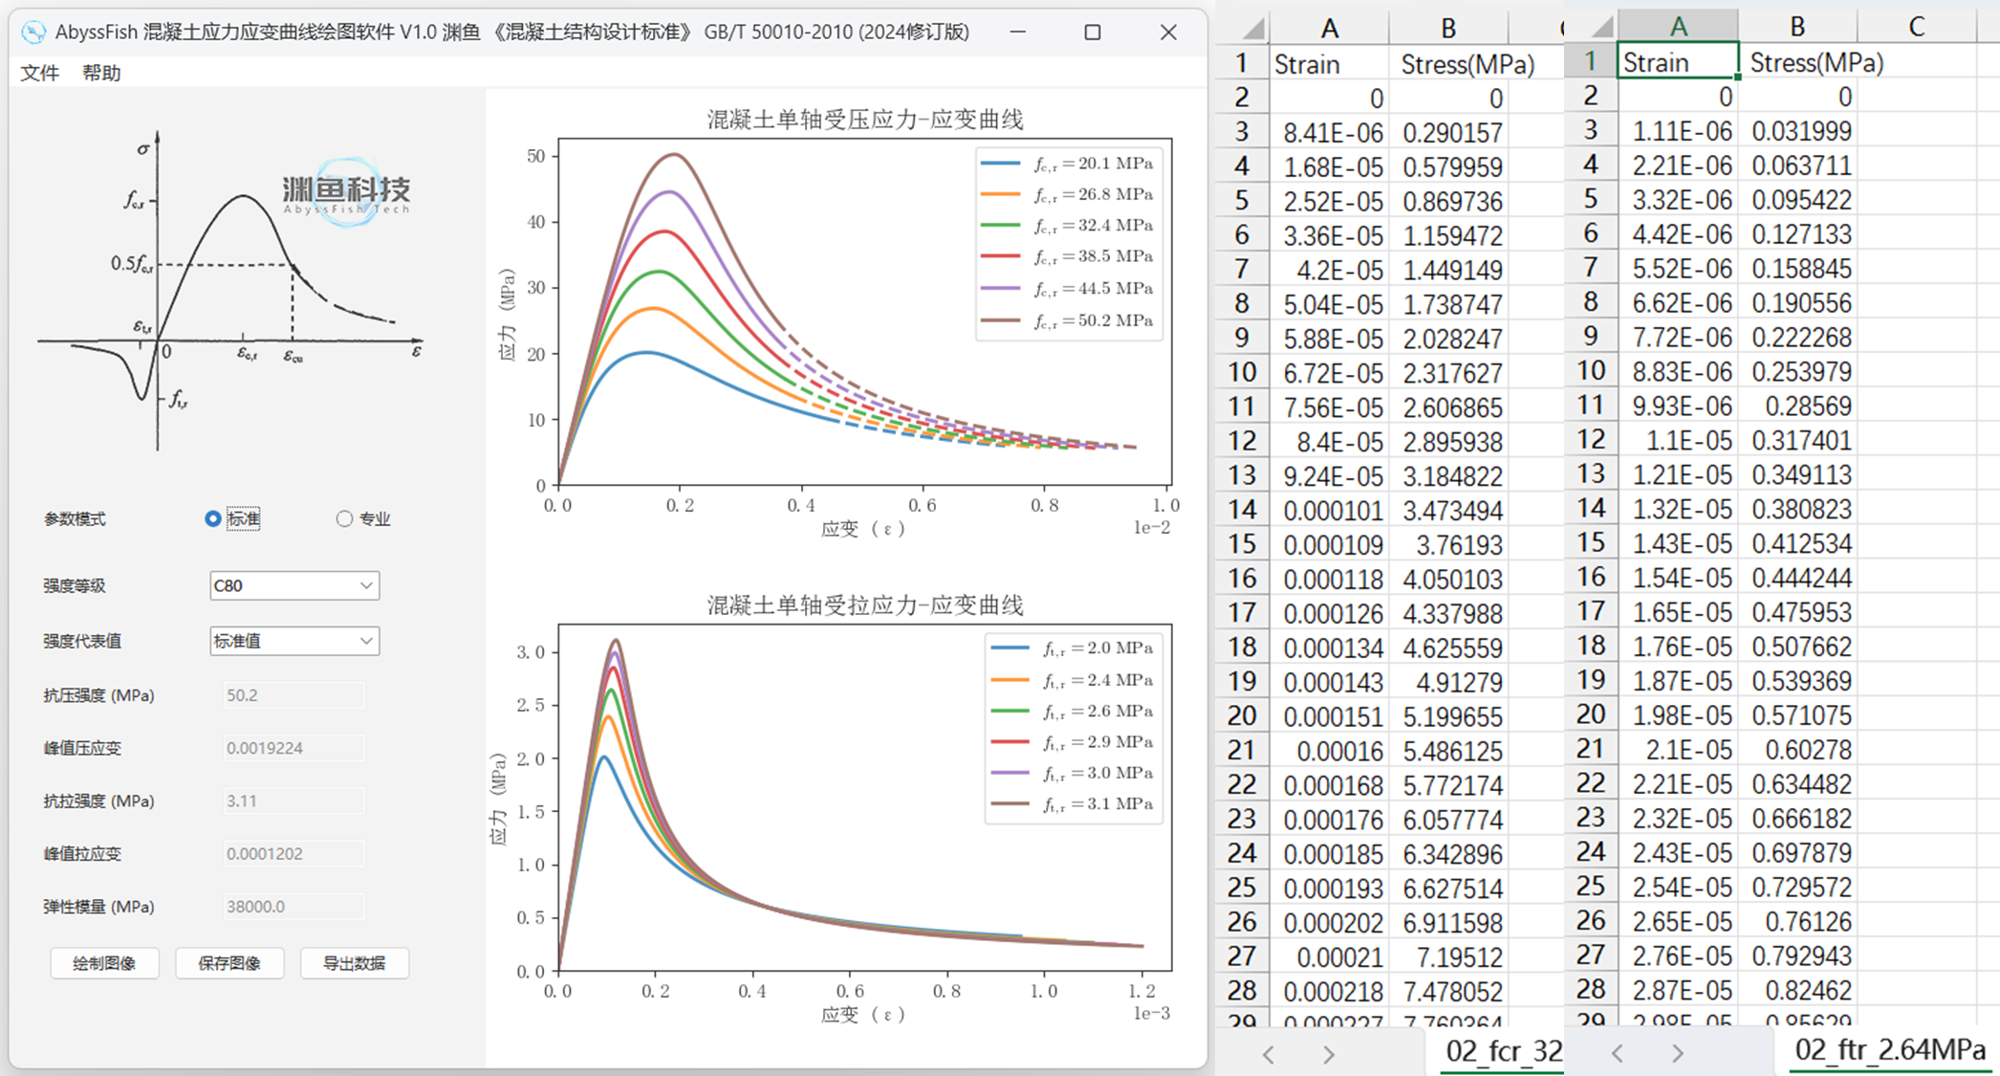The height and width of the screenshot is (1076, 2000).
Task: Expand the 强度代表值 dropdown
Action: [294, 641]
